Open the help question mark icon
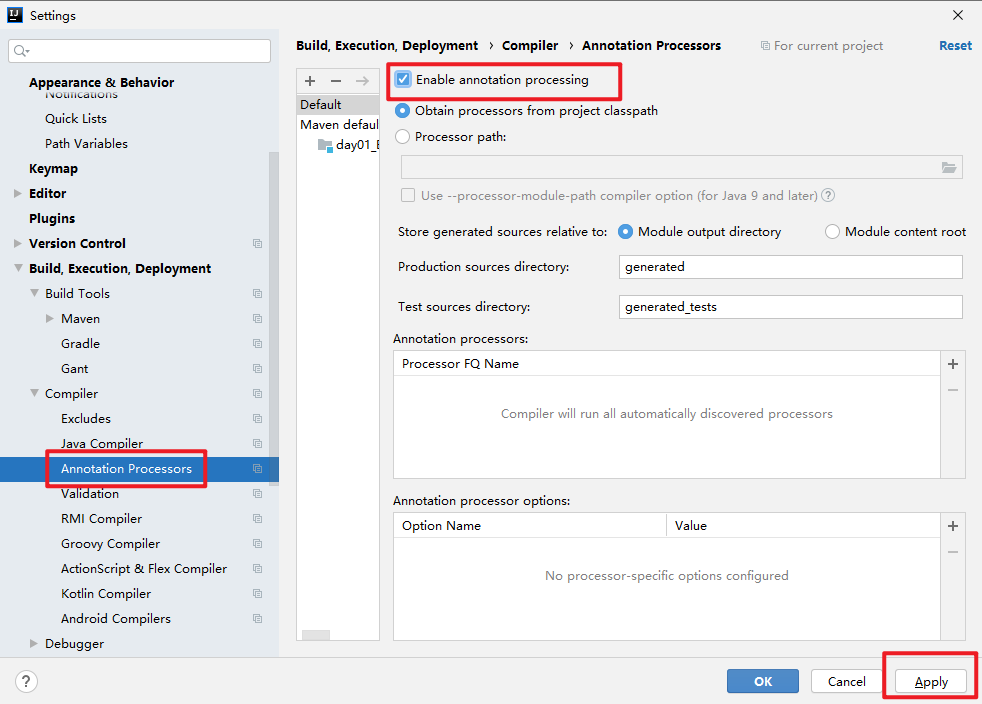982x704 pixels. (27, 681)
